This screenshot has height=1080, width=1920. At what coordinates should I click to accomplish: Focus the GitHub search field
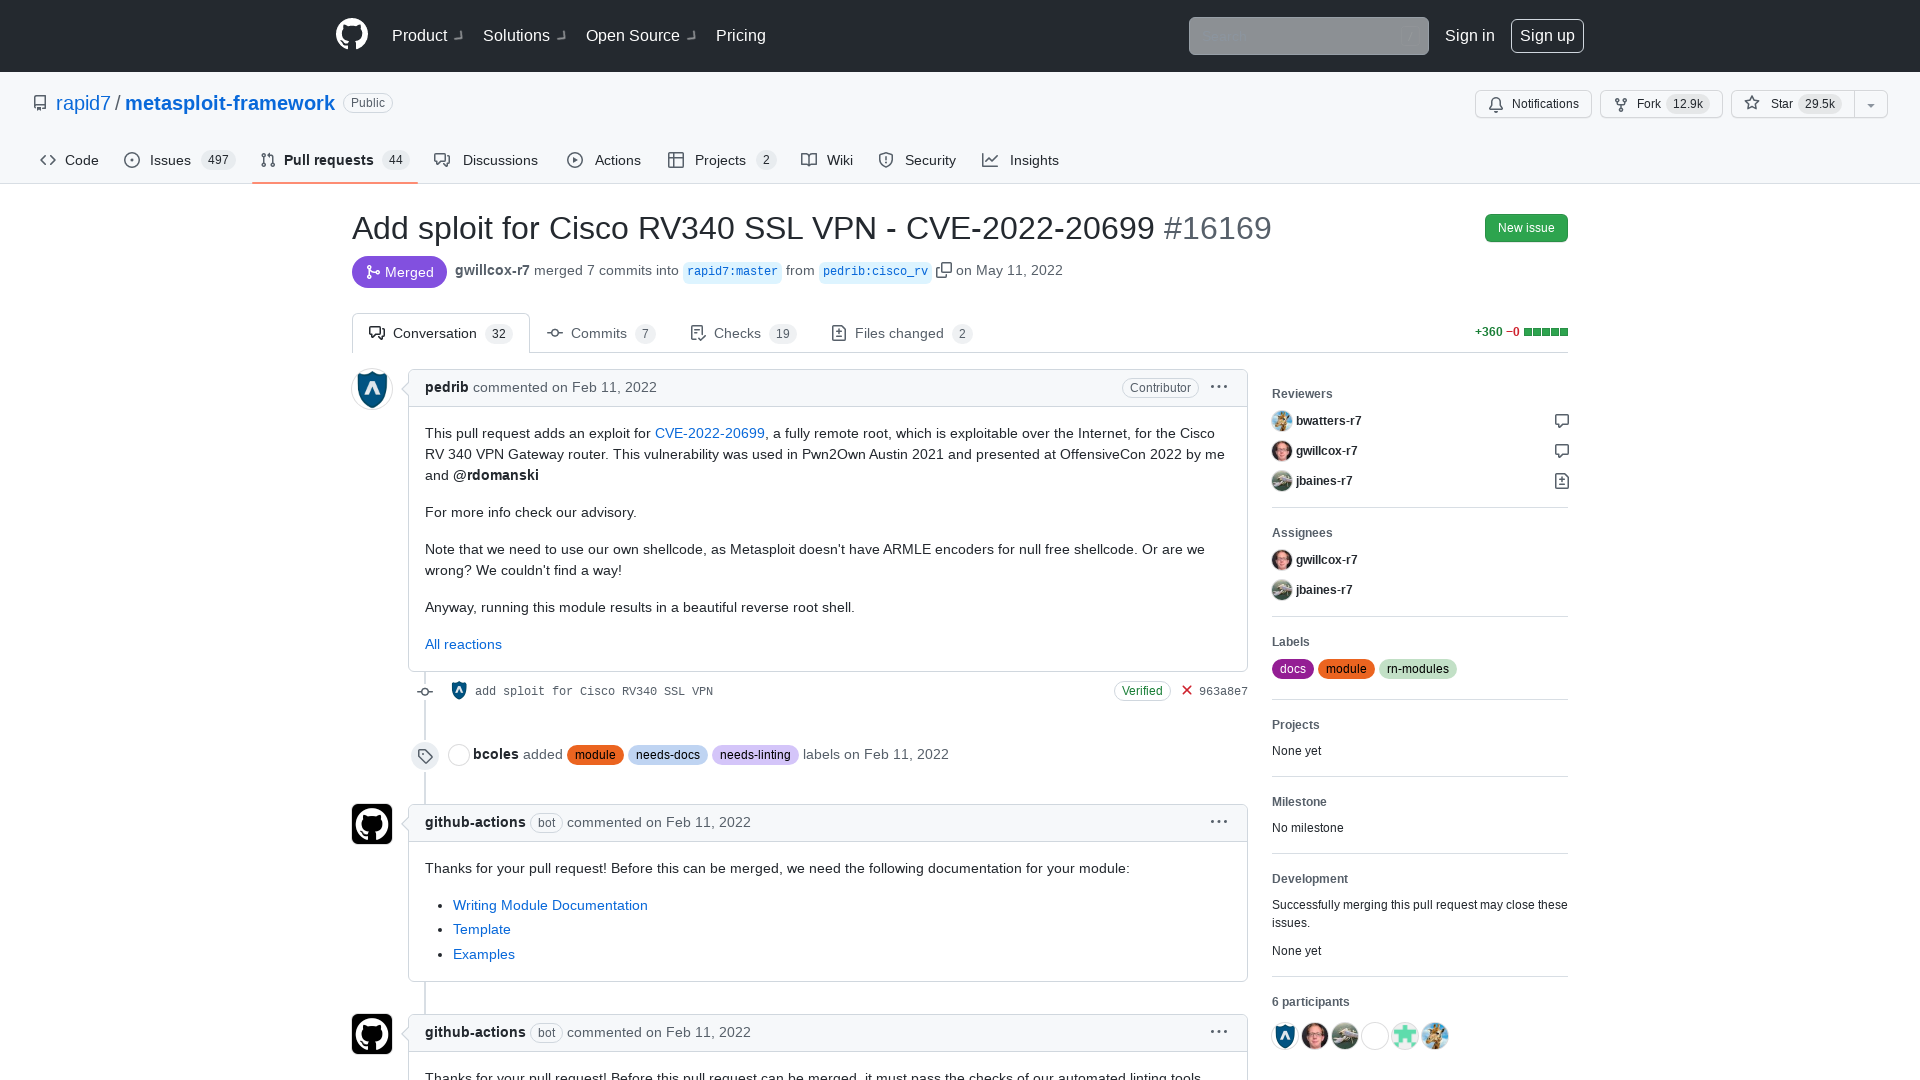(1308, 36)
